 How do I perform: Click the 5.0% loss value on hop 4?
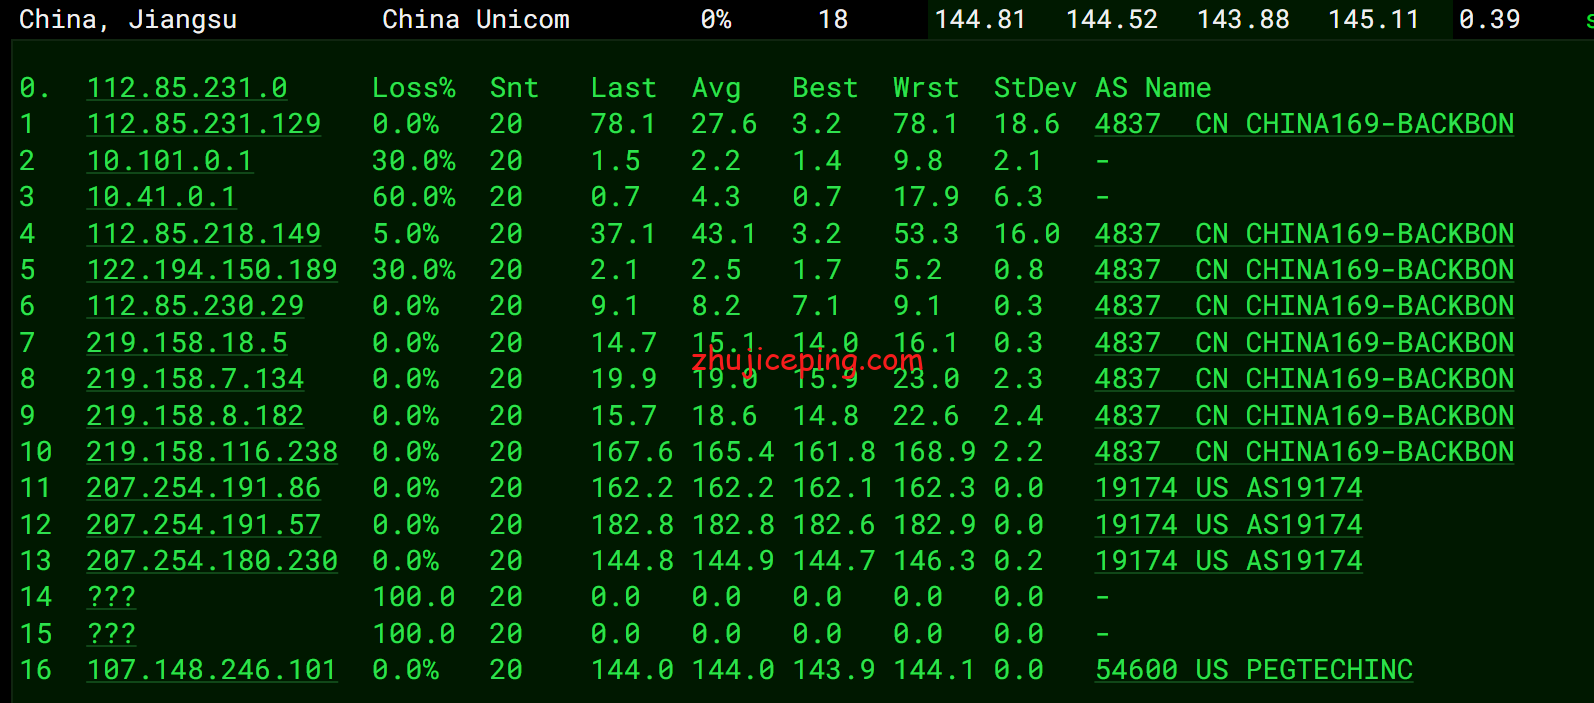(405, 234)
